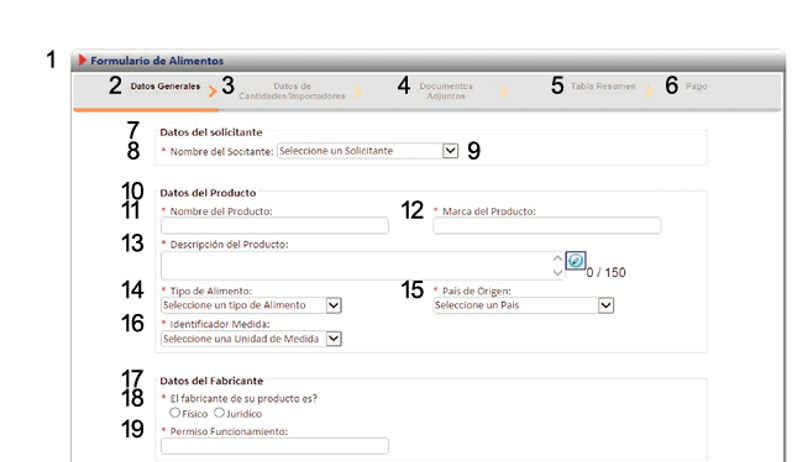This screenshot has height=462, width=810.
Task: Click the Permiso Funcionamiento input field
Action: [274, 446]
